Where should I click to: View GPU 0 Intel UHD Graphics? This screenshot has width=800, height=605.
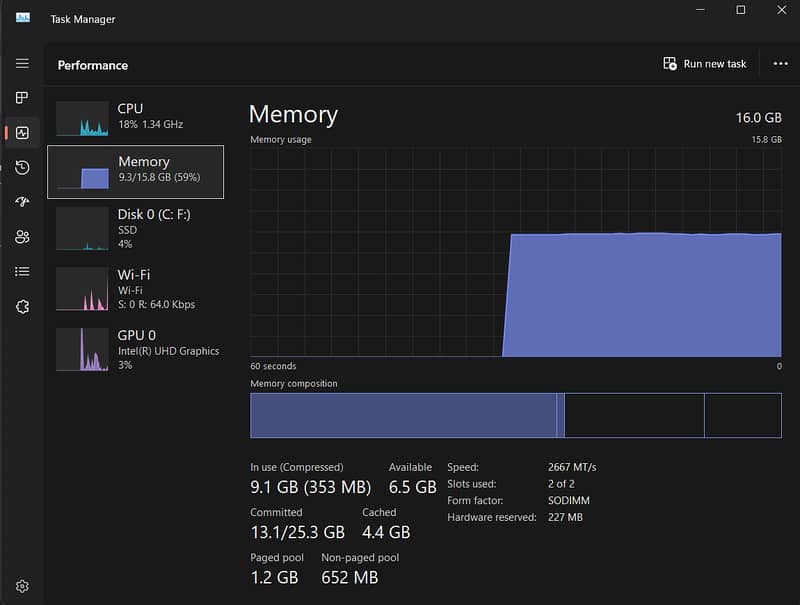(x=135, y=349)
